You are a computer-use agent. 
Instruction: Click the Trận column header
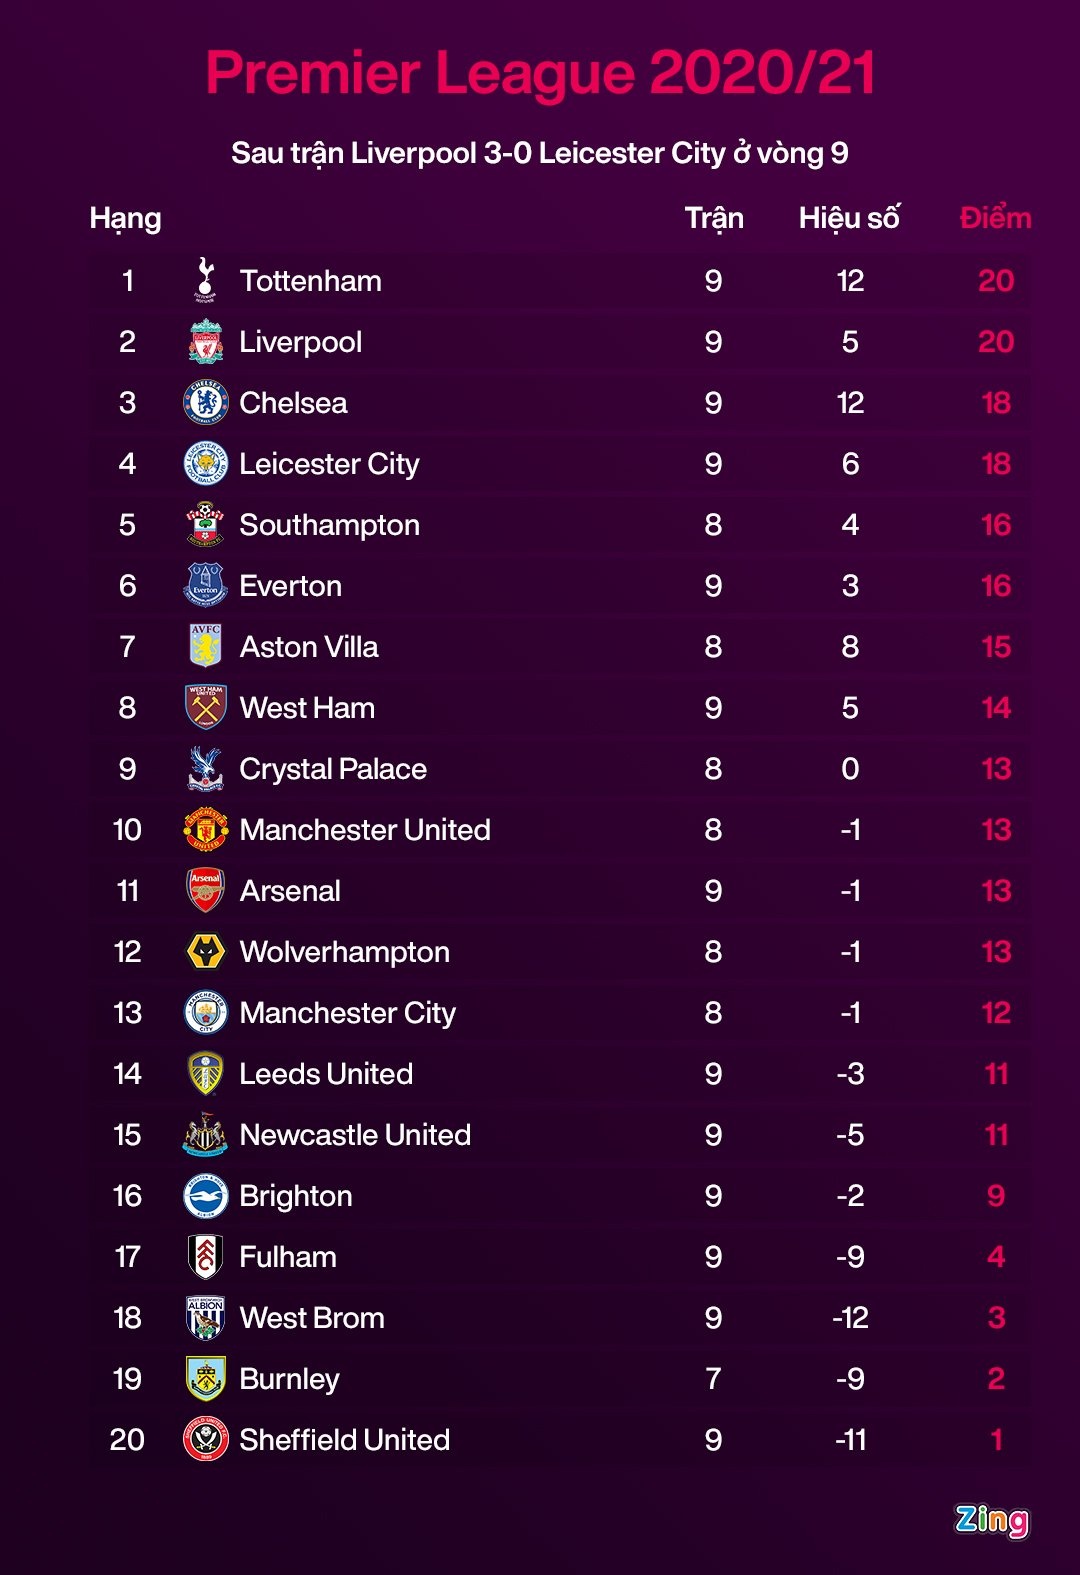click(x=714, y=218)
